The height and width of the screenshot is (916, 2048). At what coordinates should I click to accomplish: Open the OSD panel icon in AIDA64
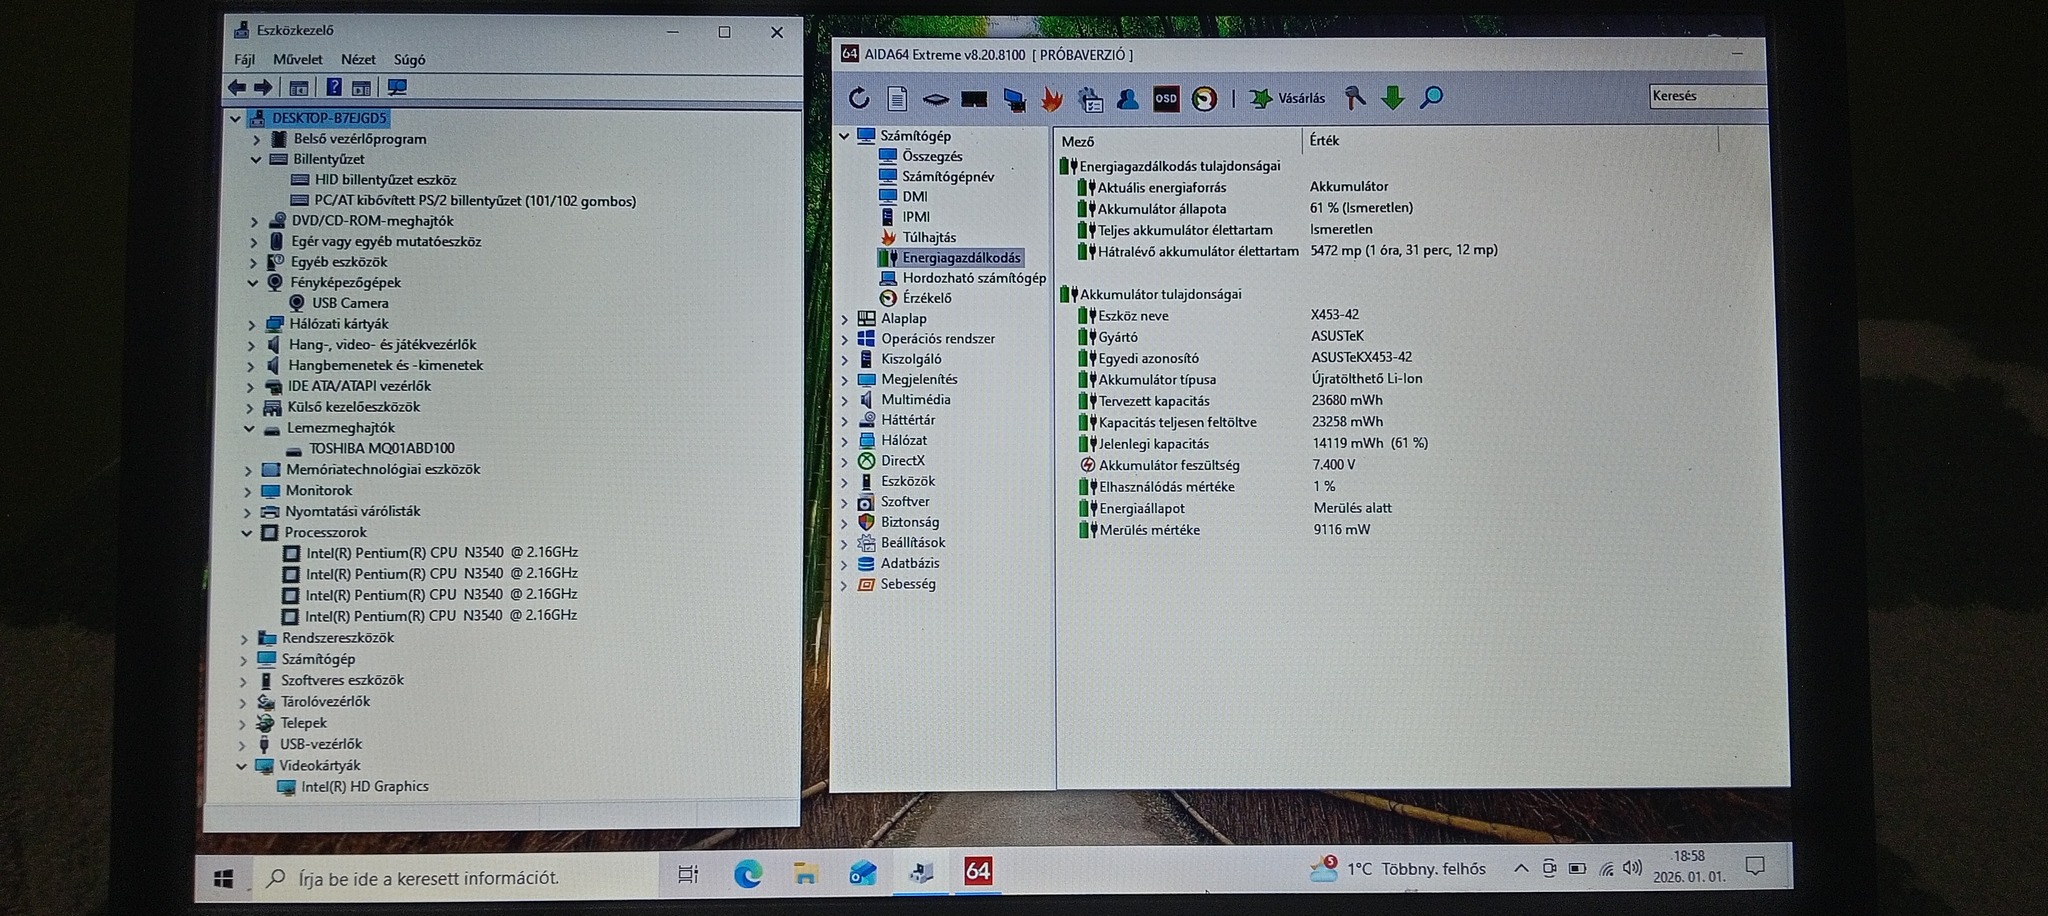(1166, 98)
